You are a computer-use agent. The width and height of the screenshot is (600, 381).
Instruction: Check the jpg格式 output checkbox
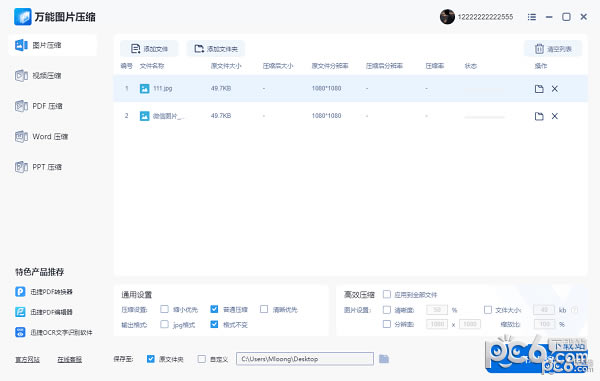(165, 324)
